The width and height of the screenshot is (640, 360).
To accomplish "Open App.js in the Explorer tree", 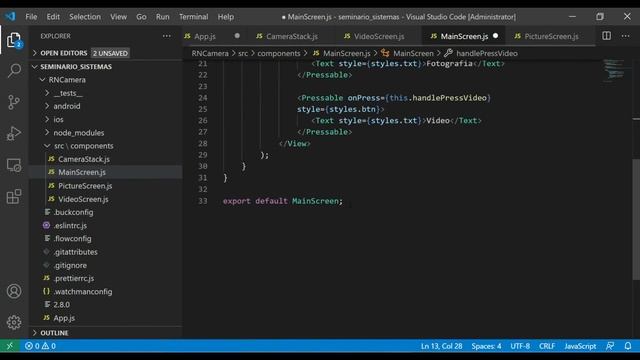I will point(64,318).
